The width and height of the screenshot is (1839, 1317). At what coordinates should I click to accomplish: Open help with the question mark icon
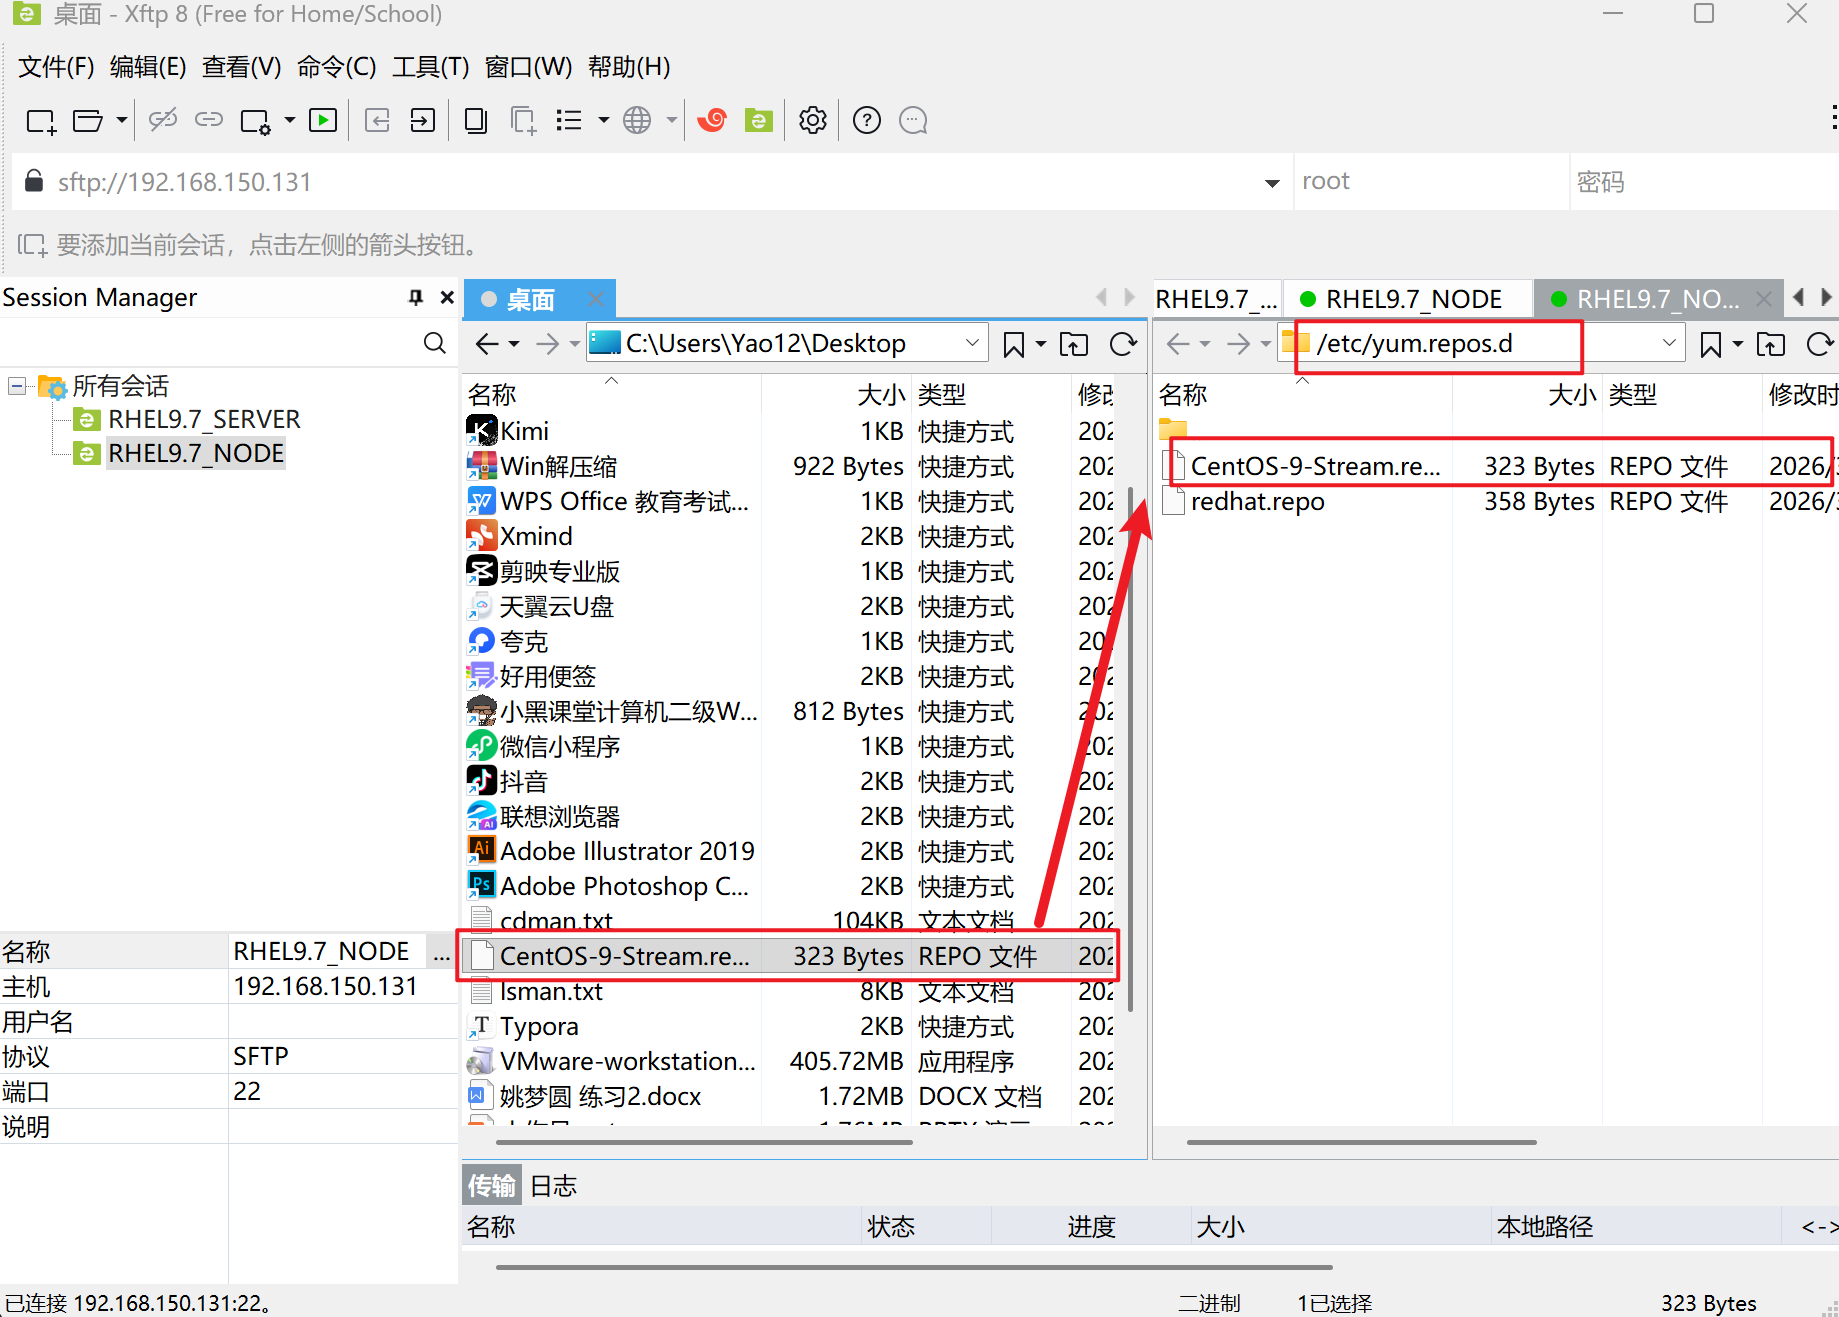click(867, 121)
